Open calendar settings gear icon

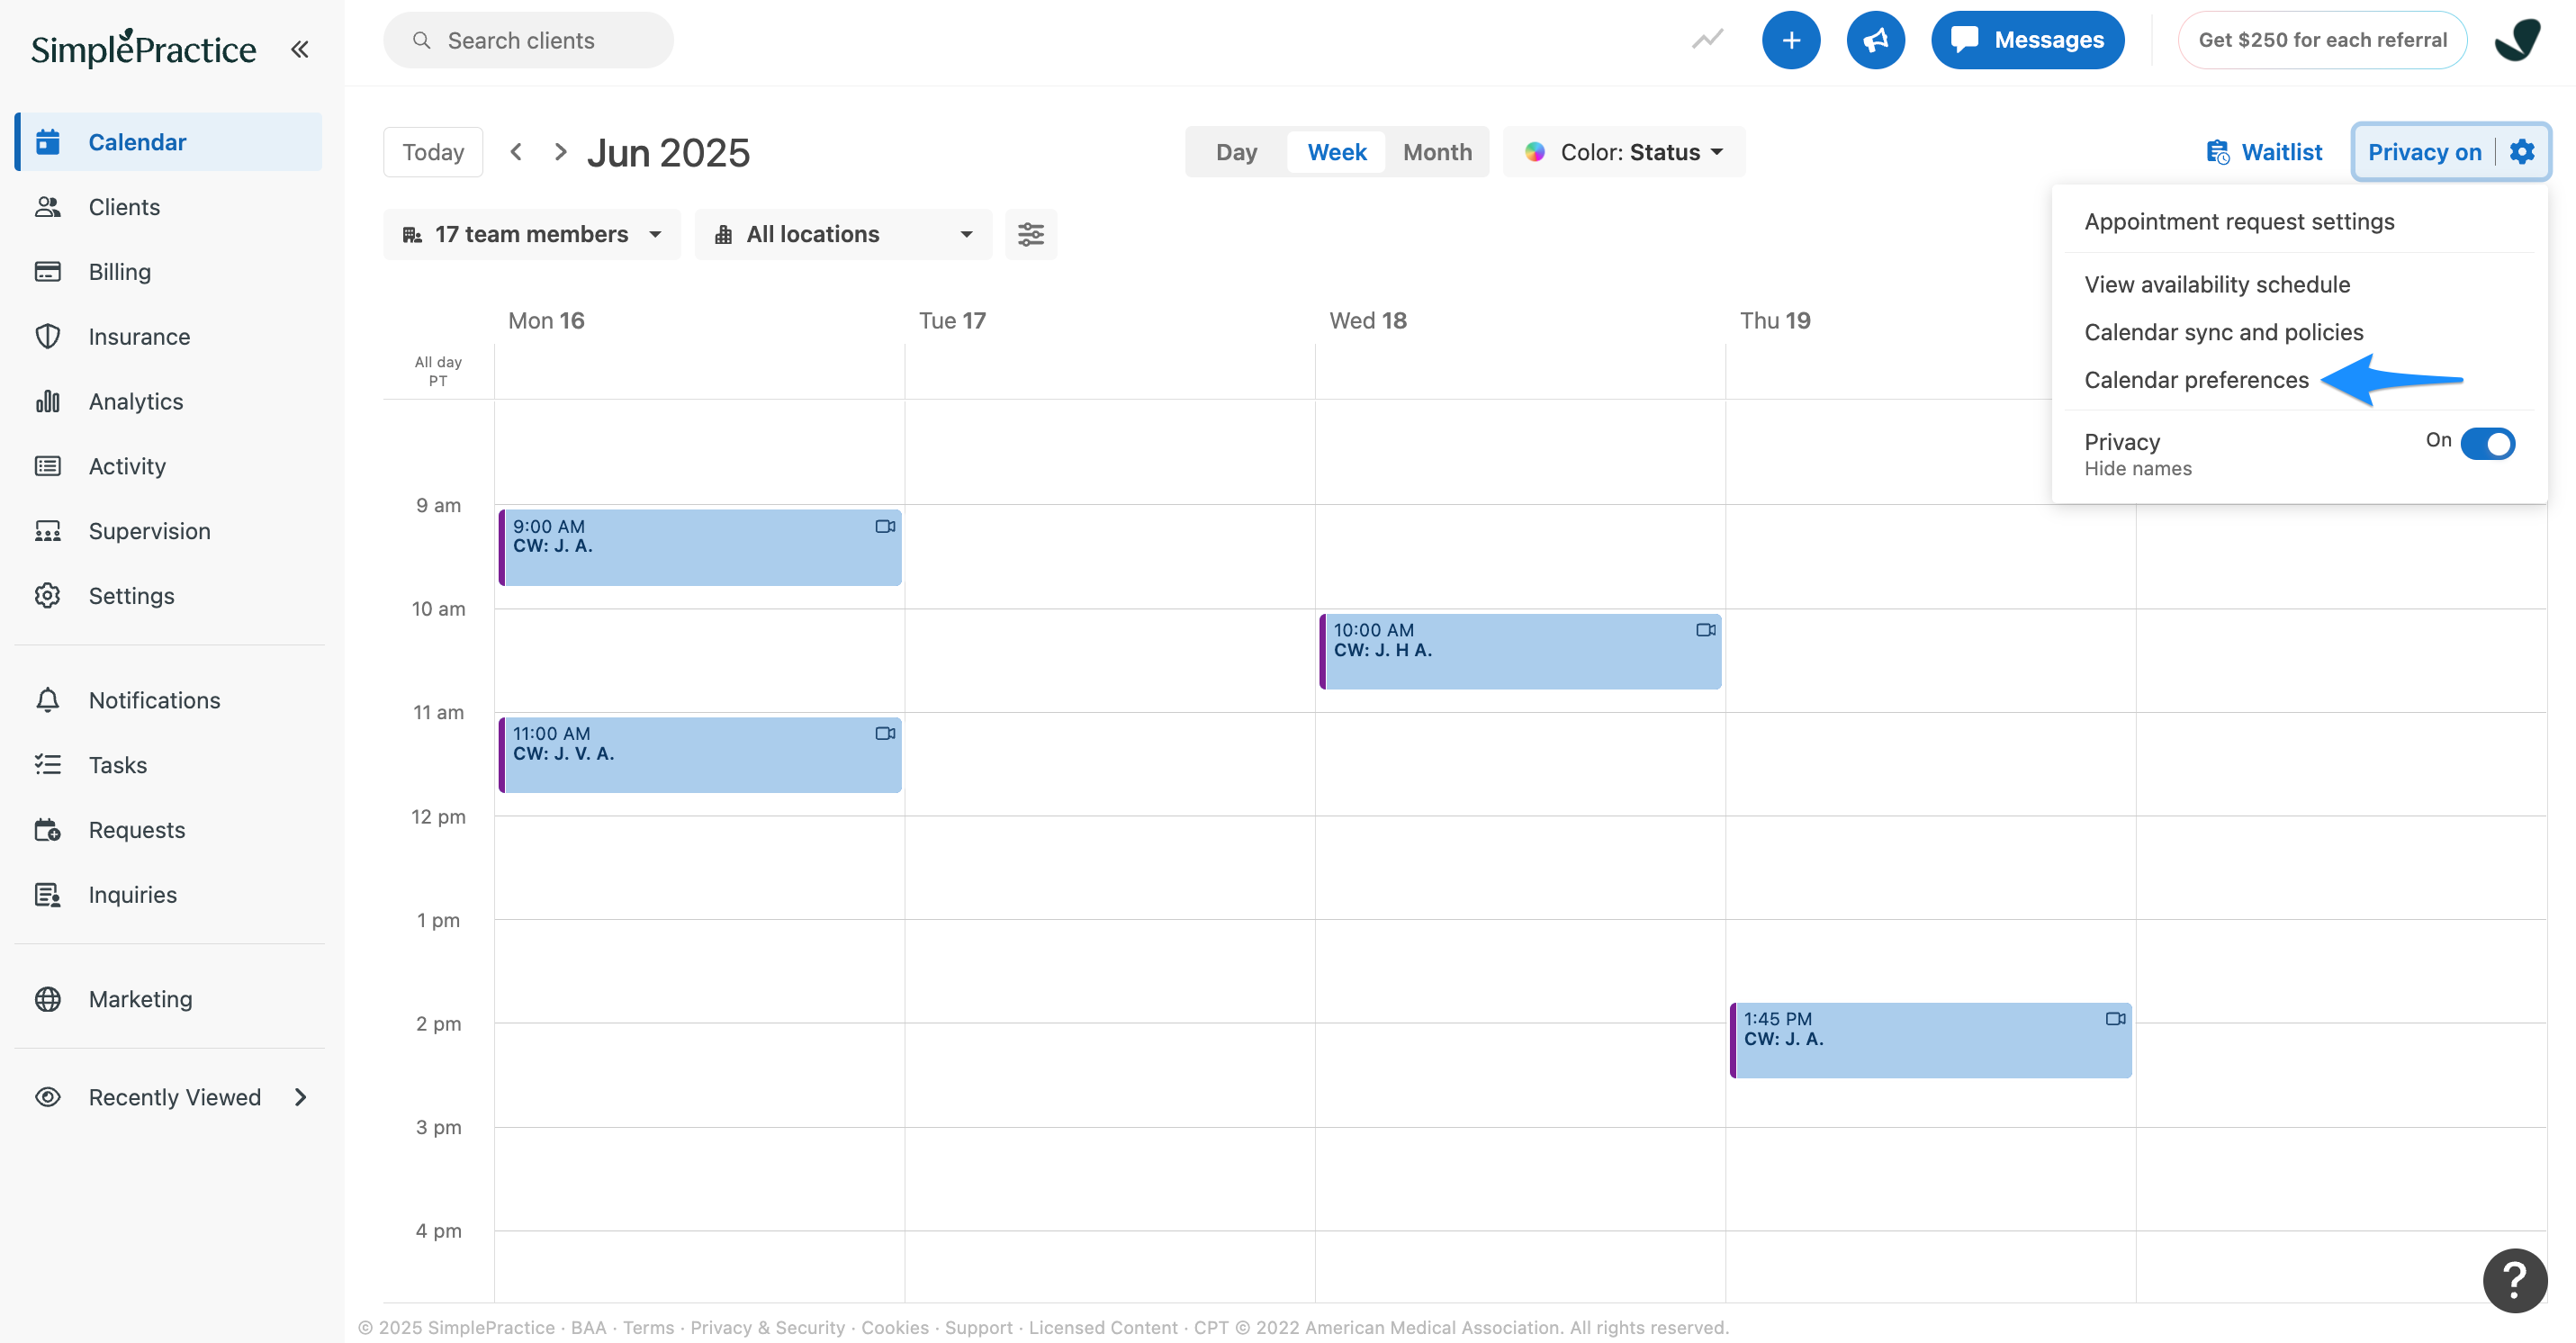2523,151
